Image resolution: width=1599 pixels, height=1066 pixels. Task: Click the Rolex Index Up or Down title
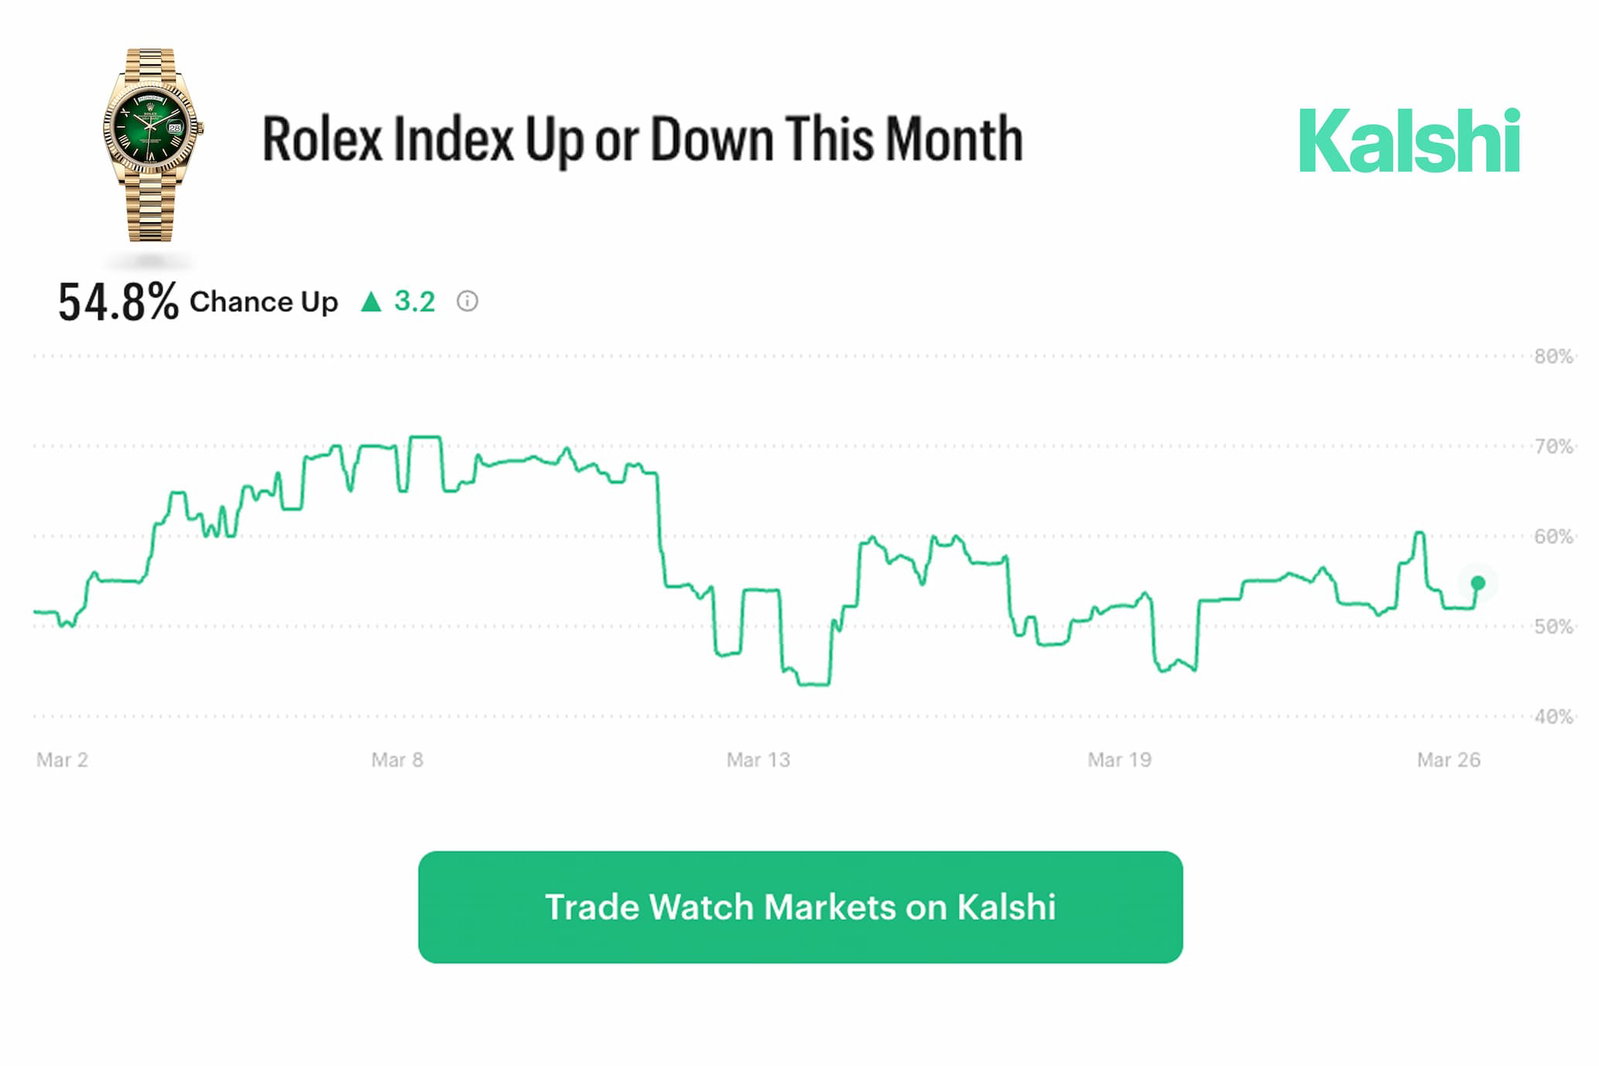pyautogui.click(x=642, y=139)
